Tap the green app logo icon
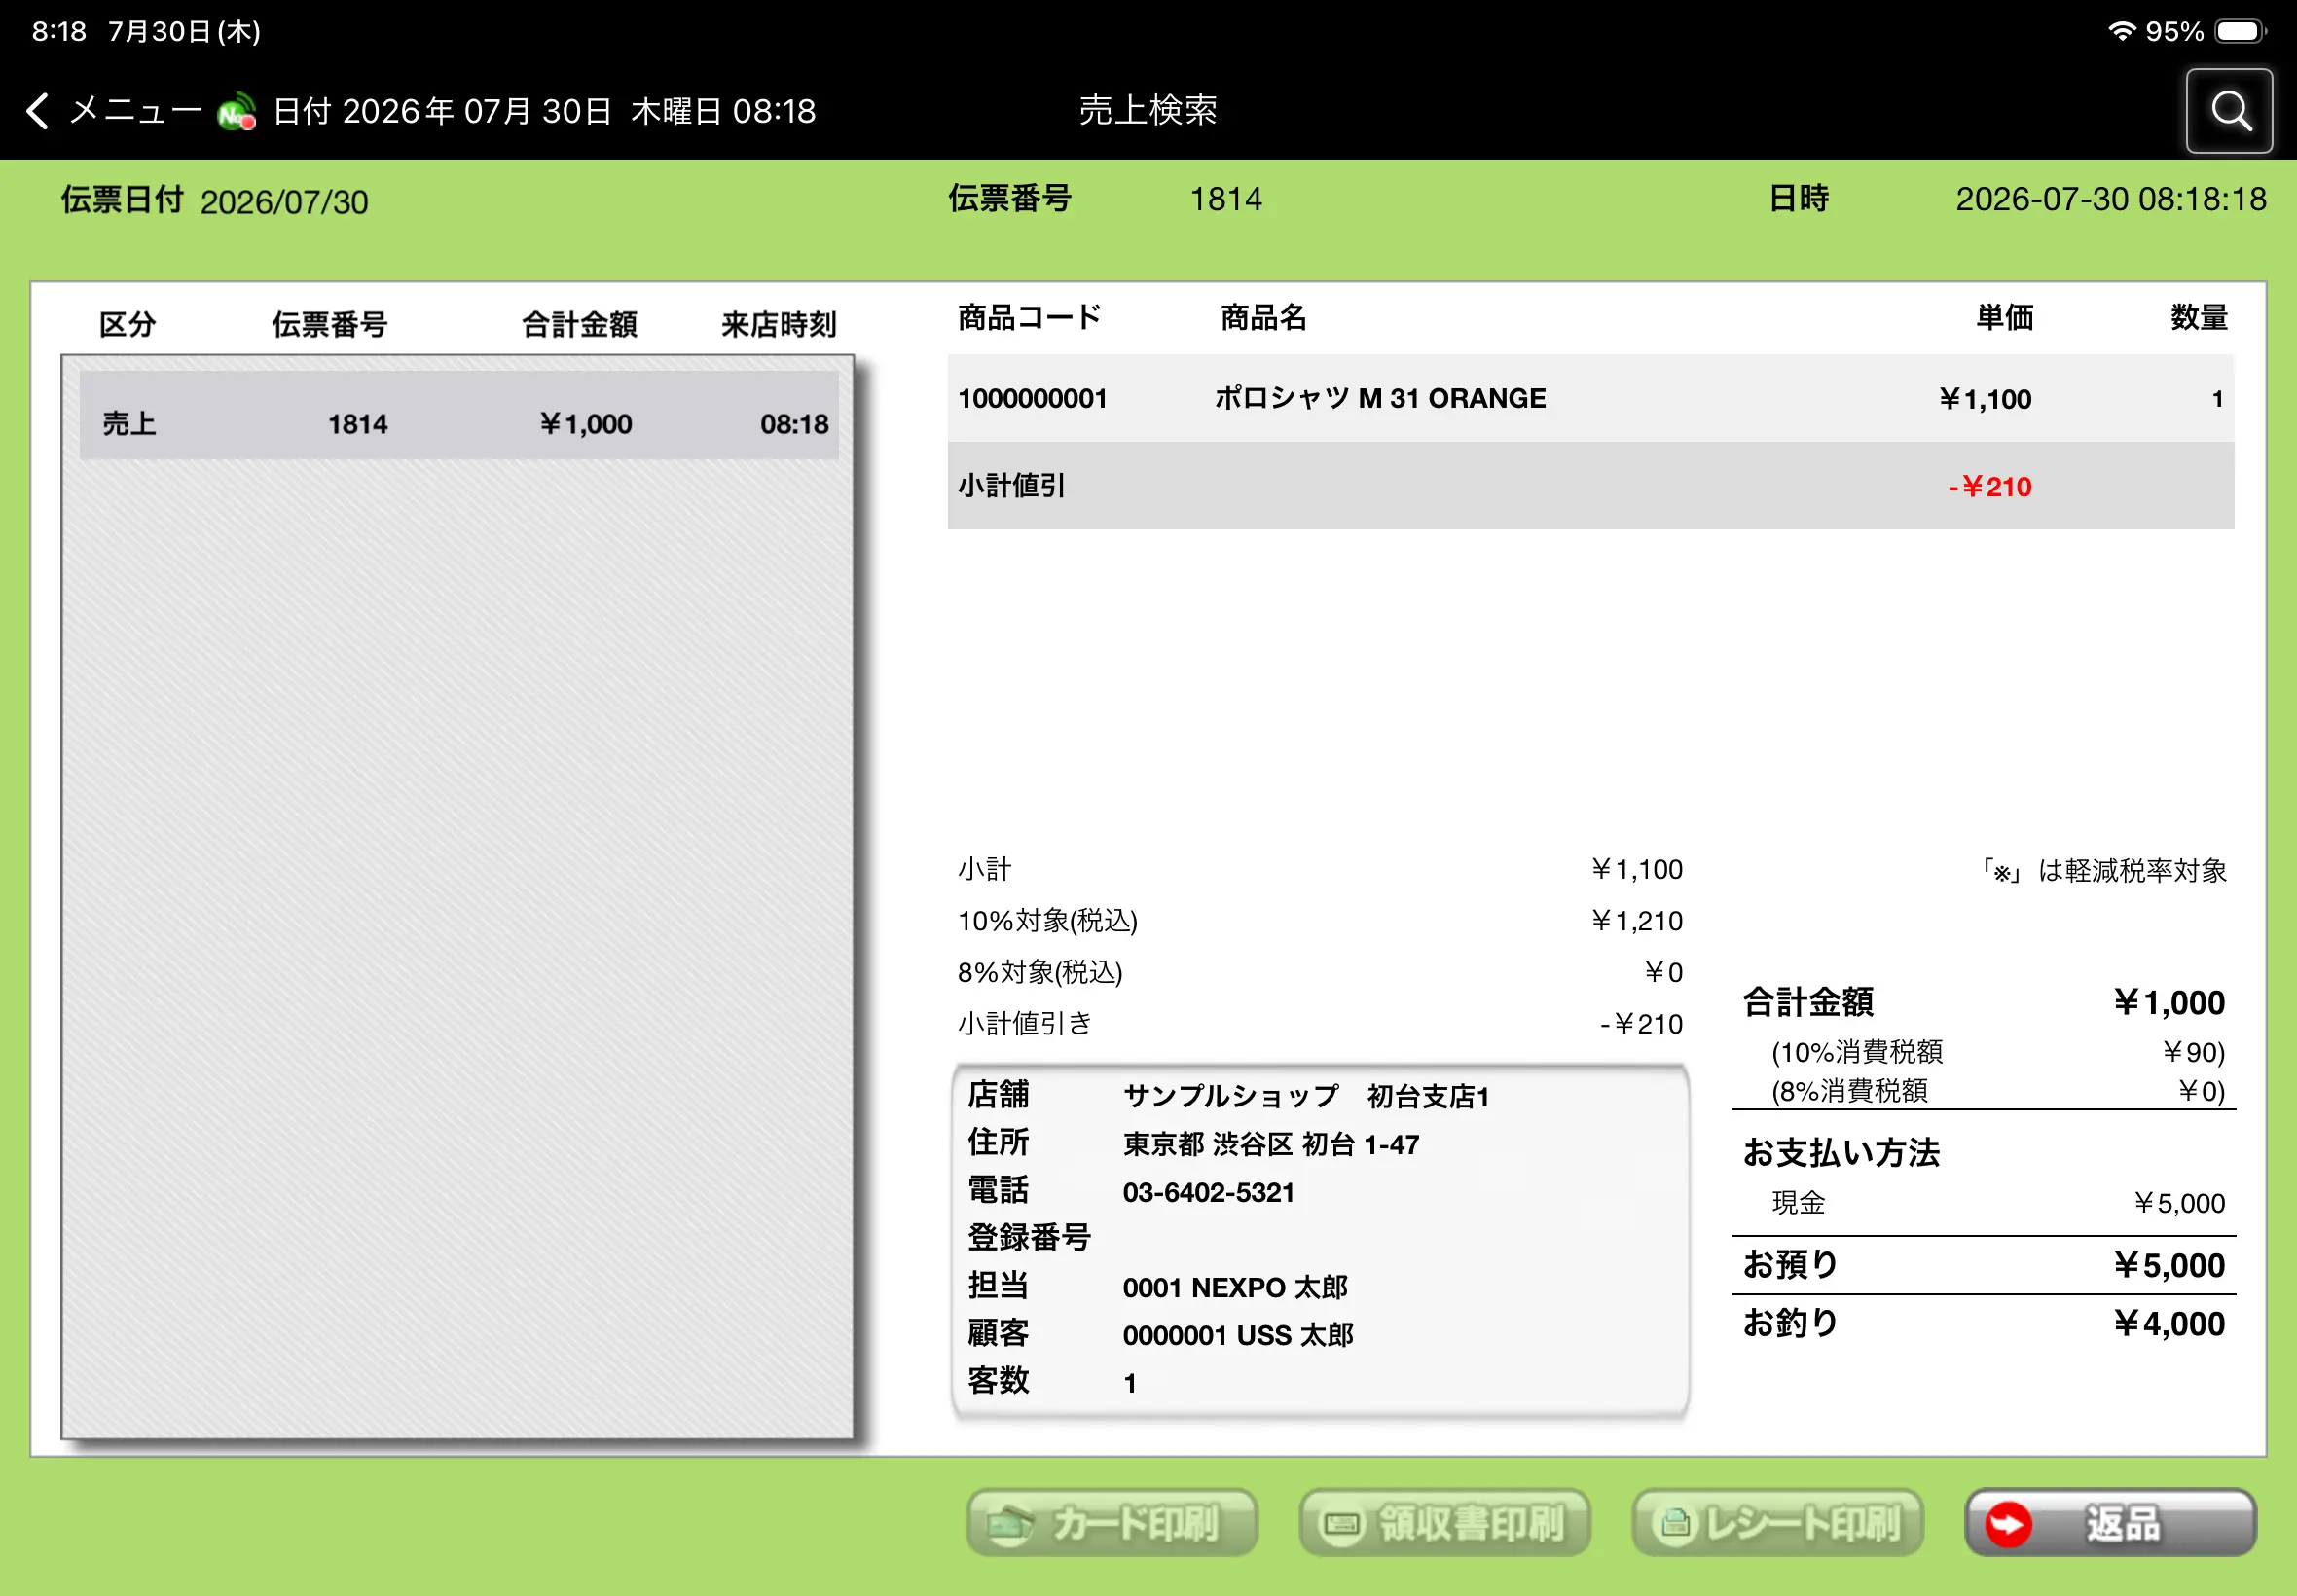The height and width of the screenshot is (1596, 2297). [237, 111]
